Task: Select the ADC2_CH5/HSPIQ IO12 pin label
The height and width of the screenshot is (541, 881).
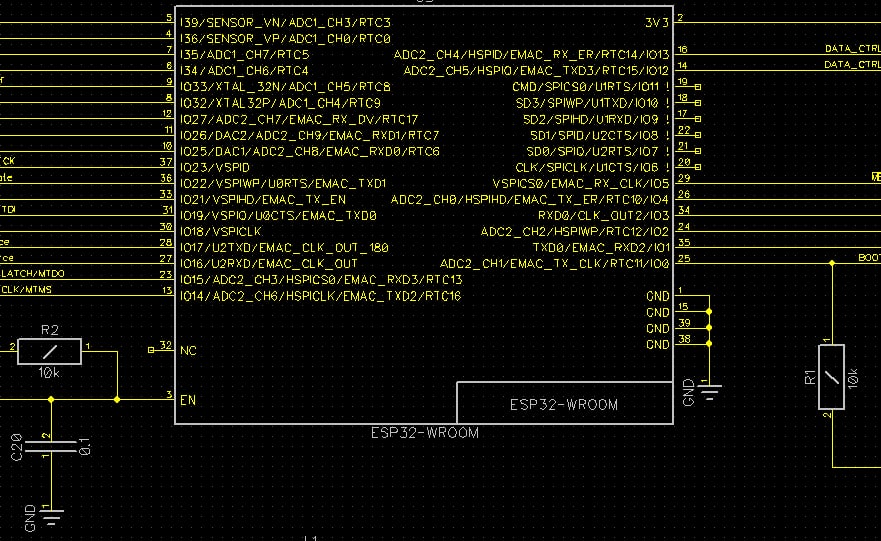Action: click(537, 71)
